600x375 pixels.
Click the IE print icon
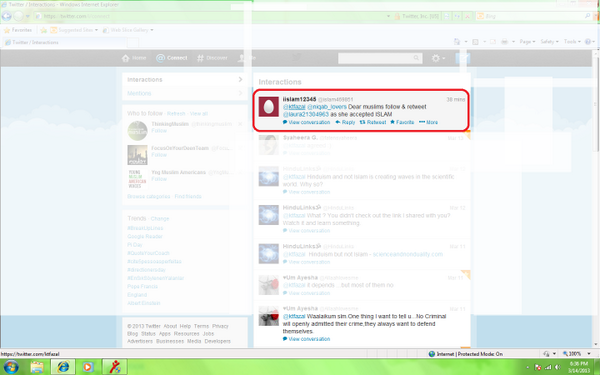tap(504, 42)
